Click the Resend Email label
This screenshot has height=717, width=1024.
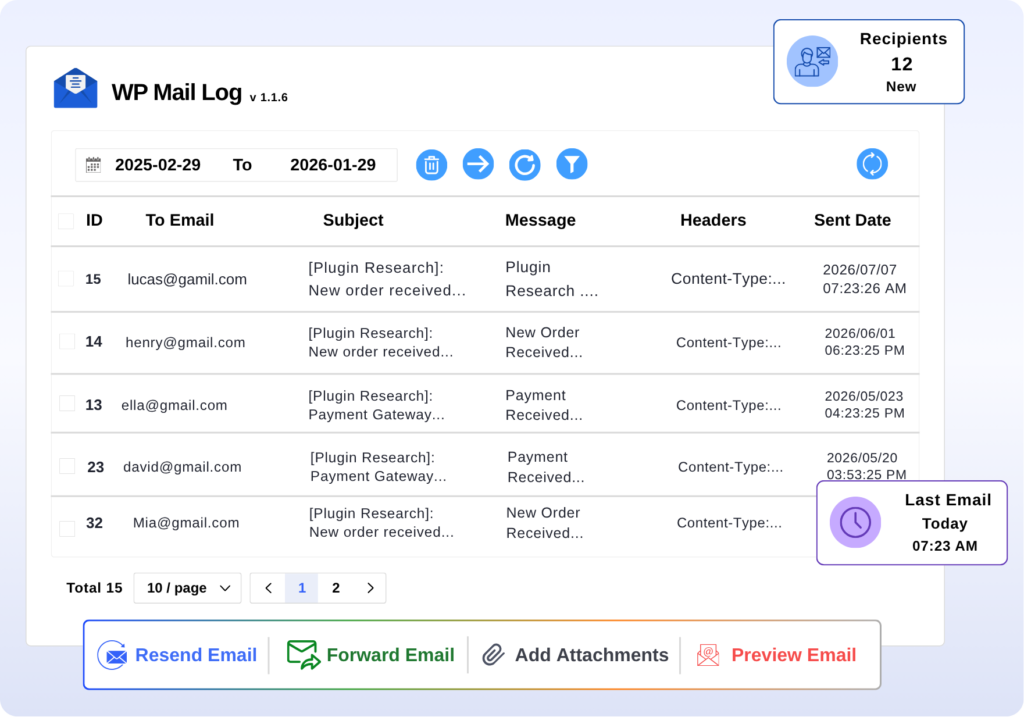pyautogui.click(x=196, y=655)
